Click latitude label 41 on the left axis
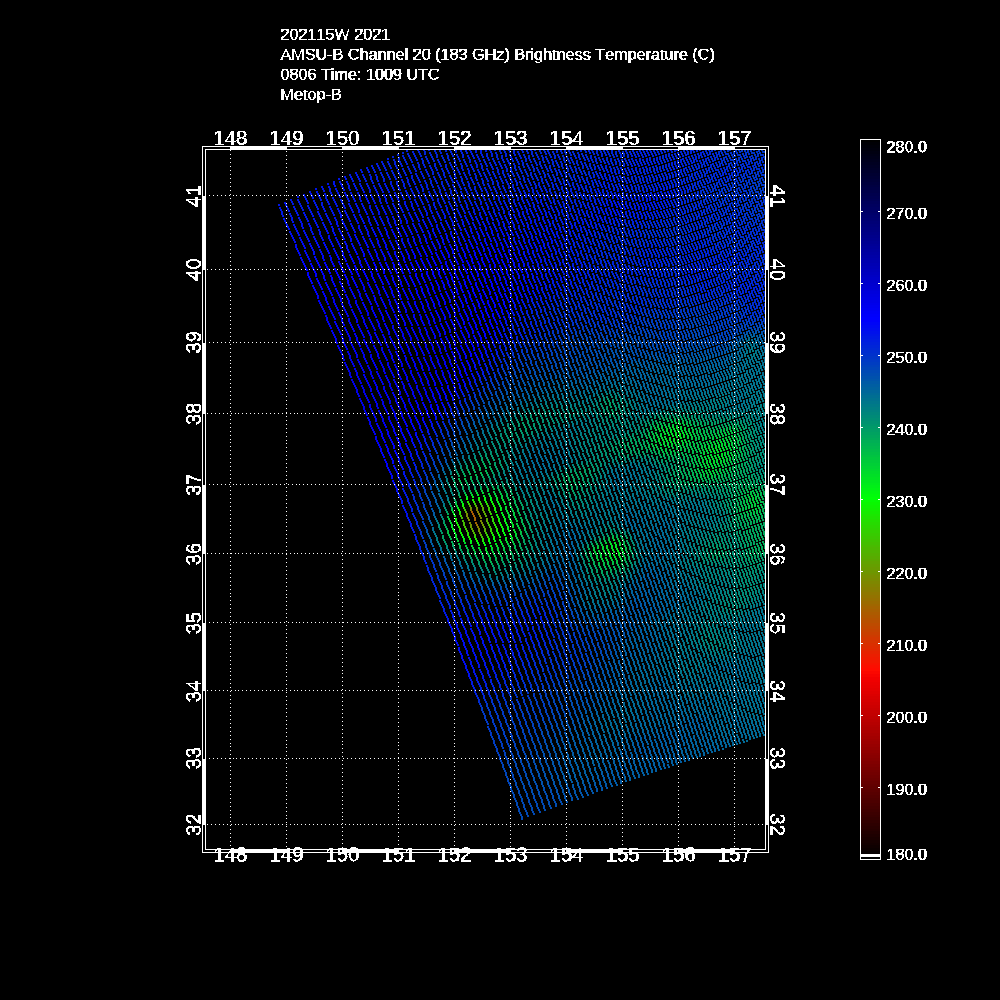 194,196
